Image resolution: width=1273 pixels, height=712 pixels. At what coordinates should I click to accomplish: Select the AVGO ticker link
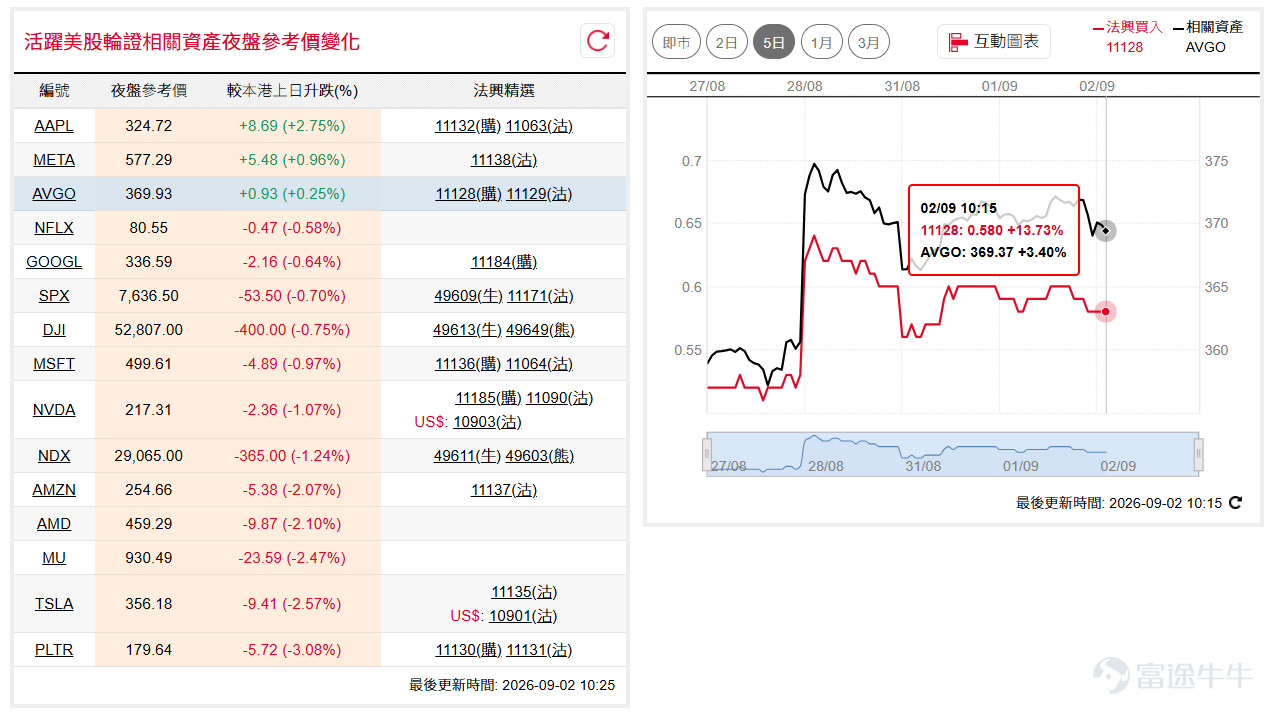pos(54,194)
